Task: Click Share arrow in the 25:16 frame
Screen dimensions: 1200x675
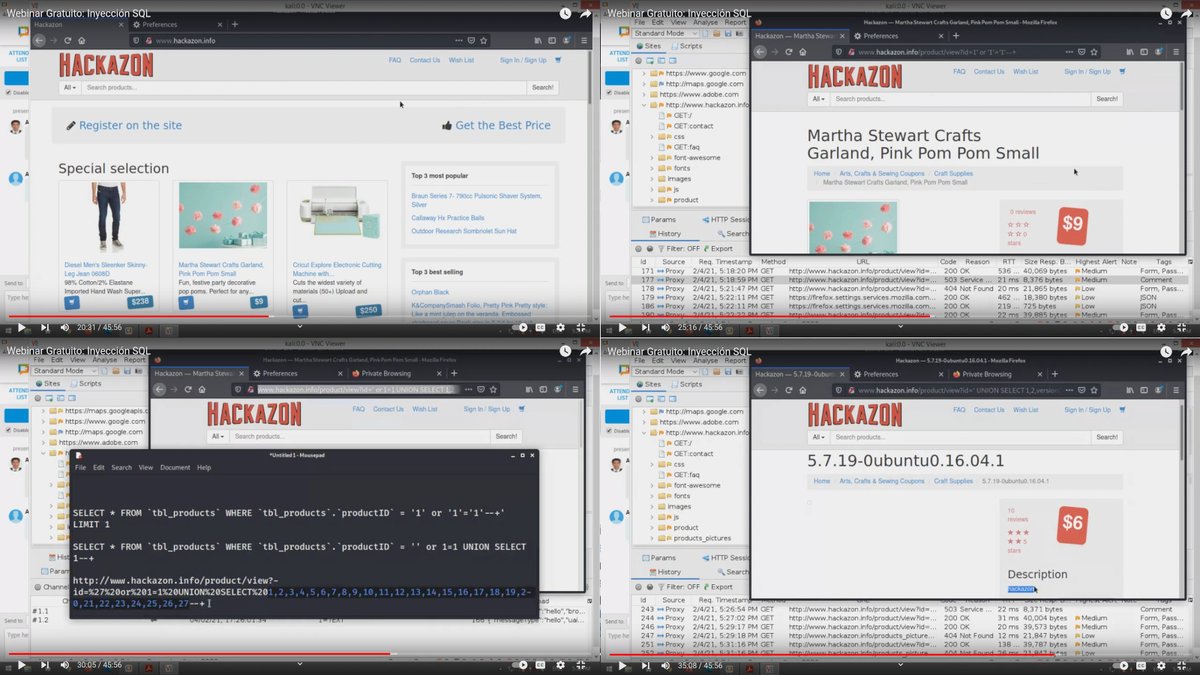Action: coord(1188,13)
